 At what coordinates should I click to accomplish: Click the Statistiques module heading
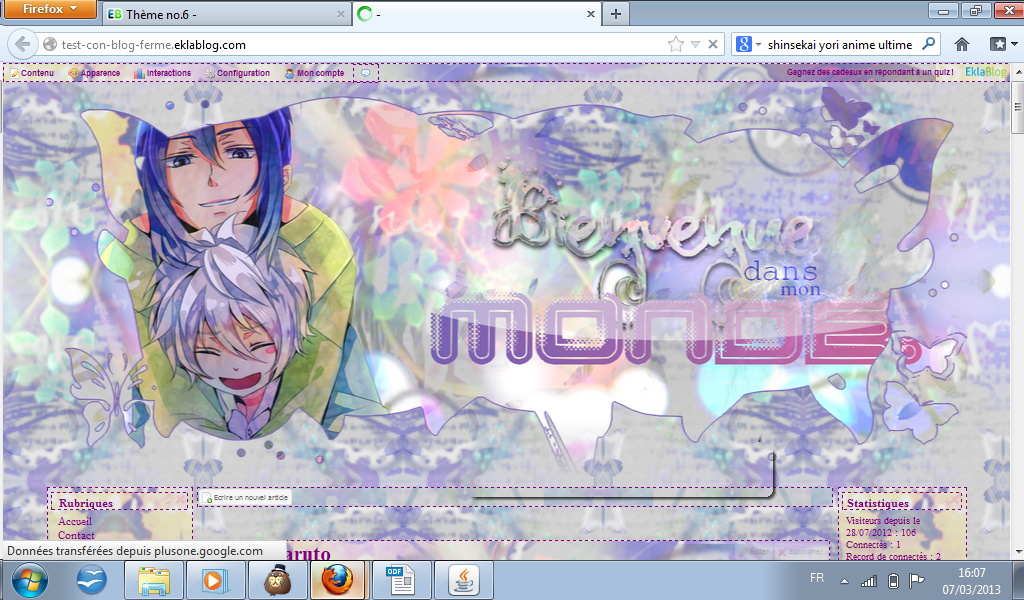(878, 503)
